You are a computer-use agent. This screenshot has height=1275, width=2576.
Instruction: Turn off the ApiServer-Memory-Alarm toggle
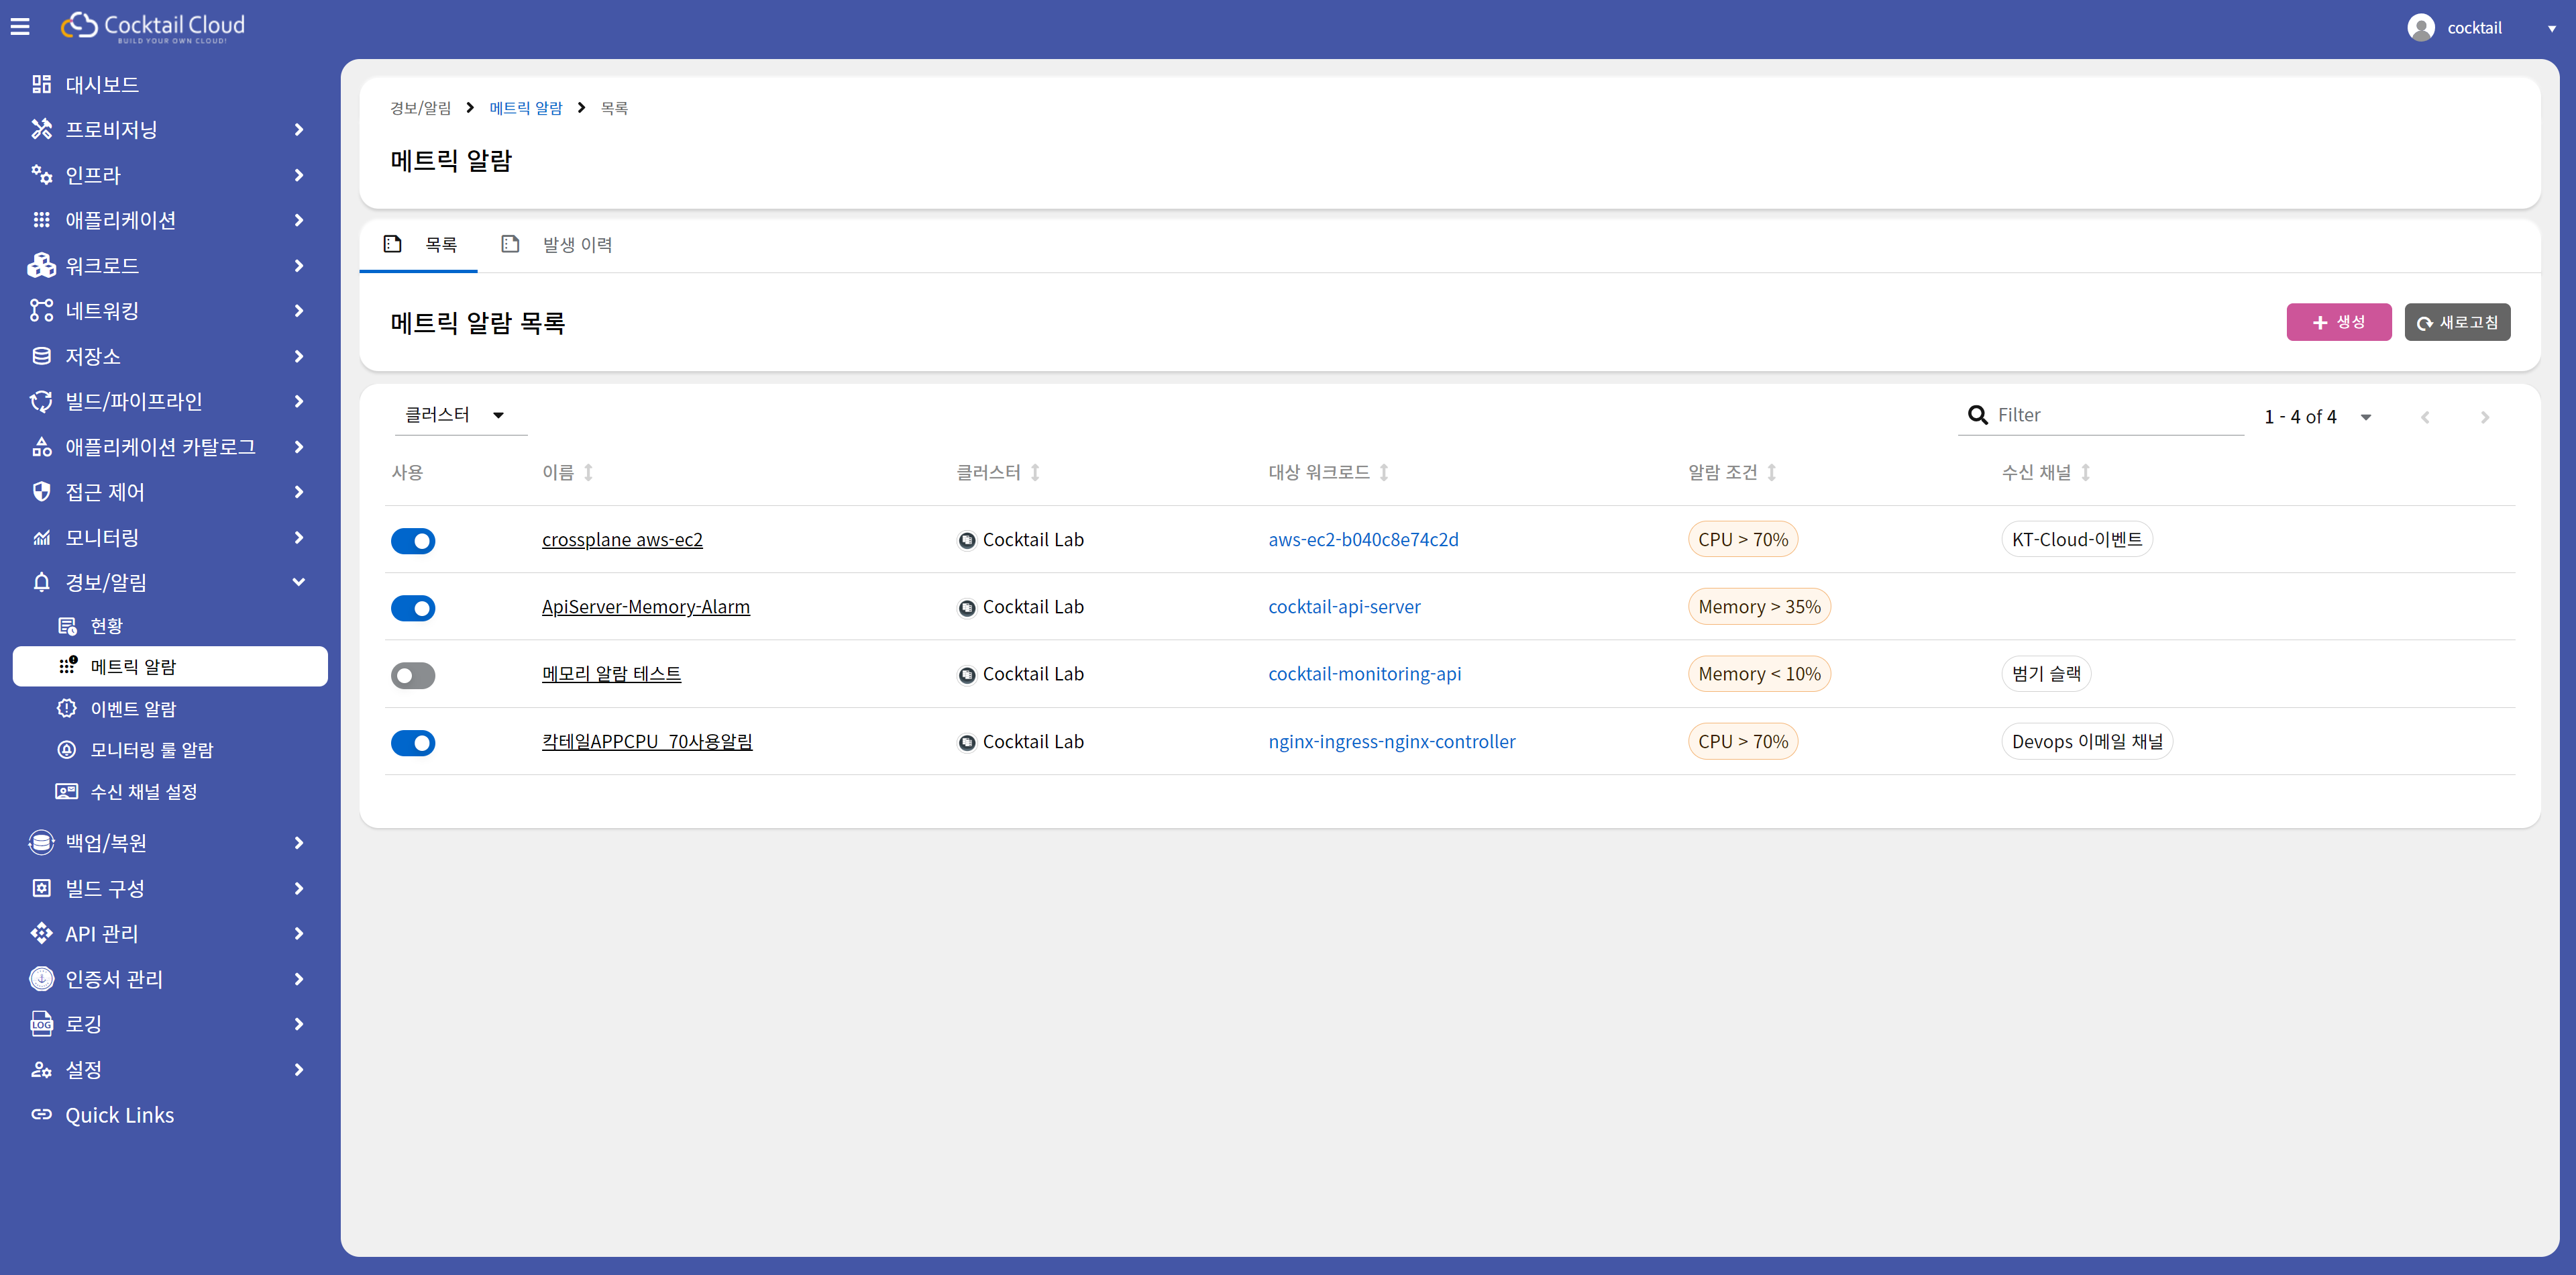413,608
